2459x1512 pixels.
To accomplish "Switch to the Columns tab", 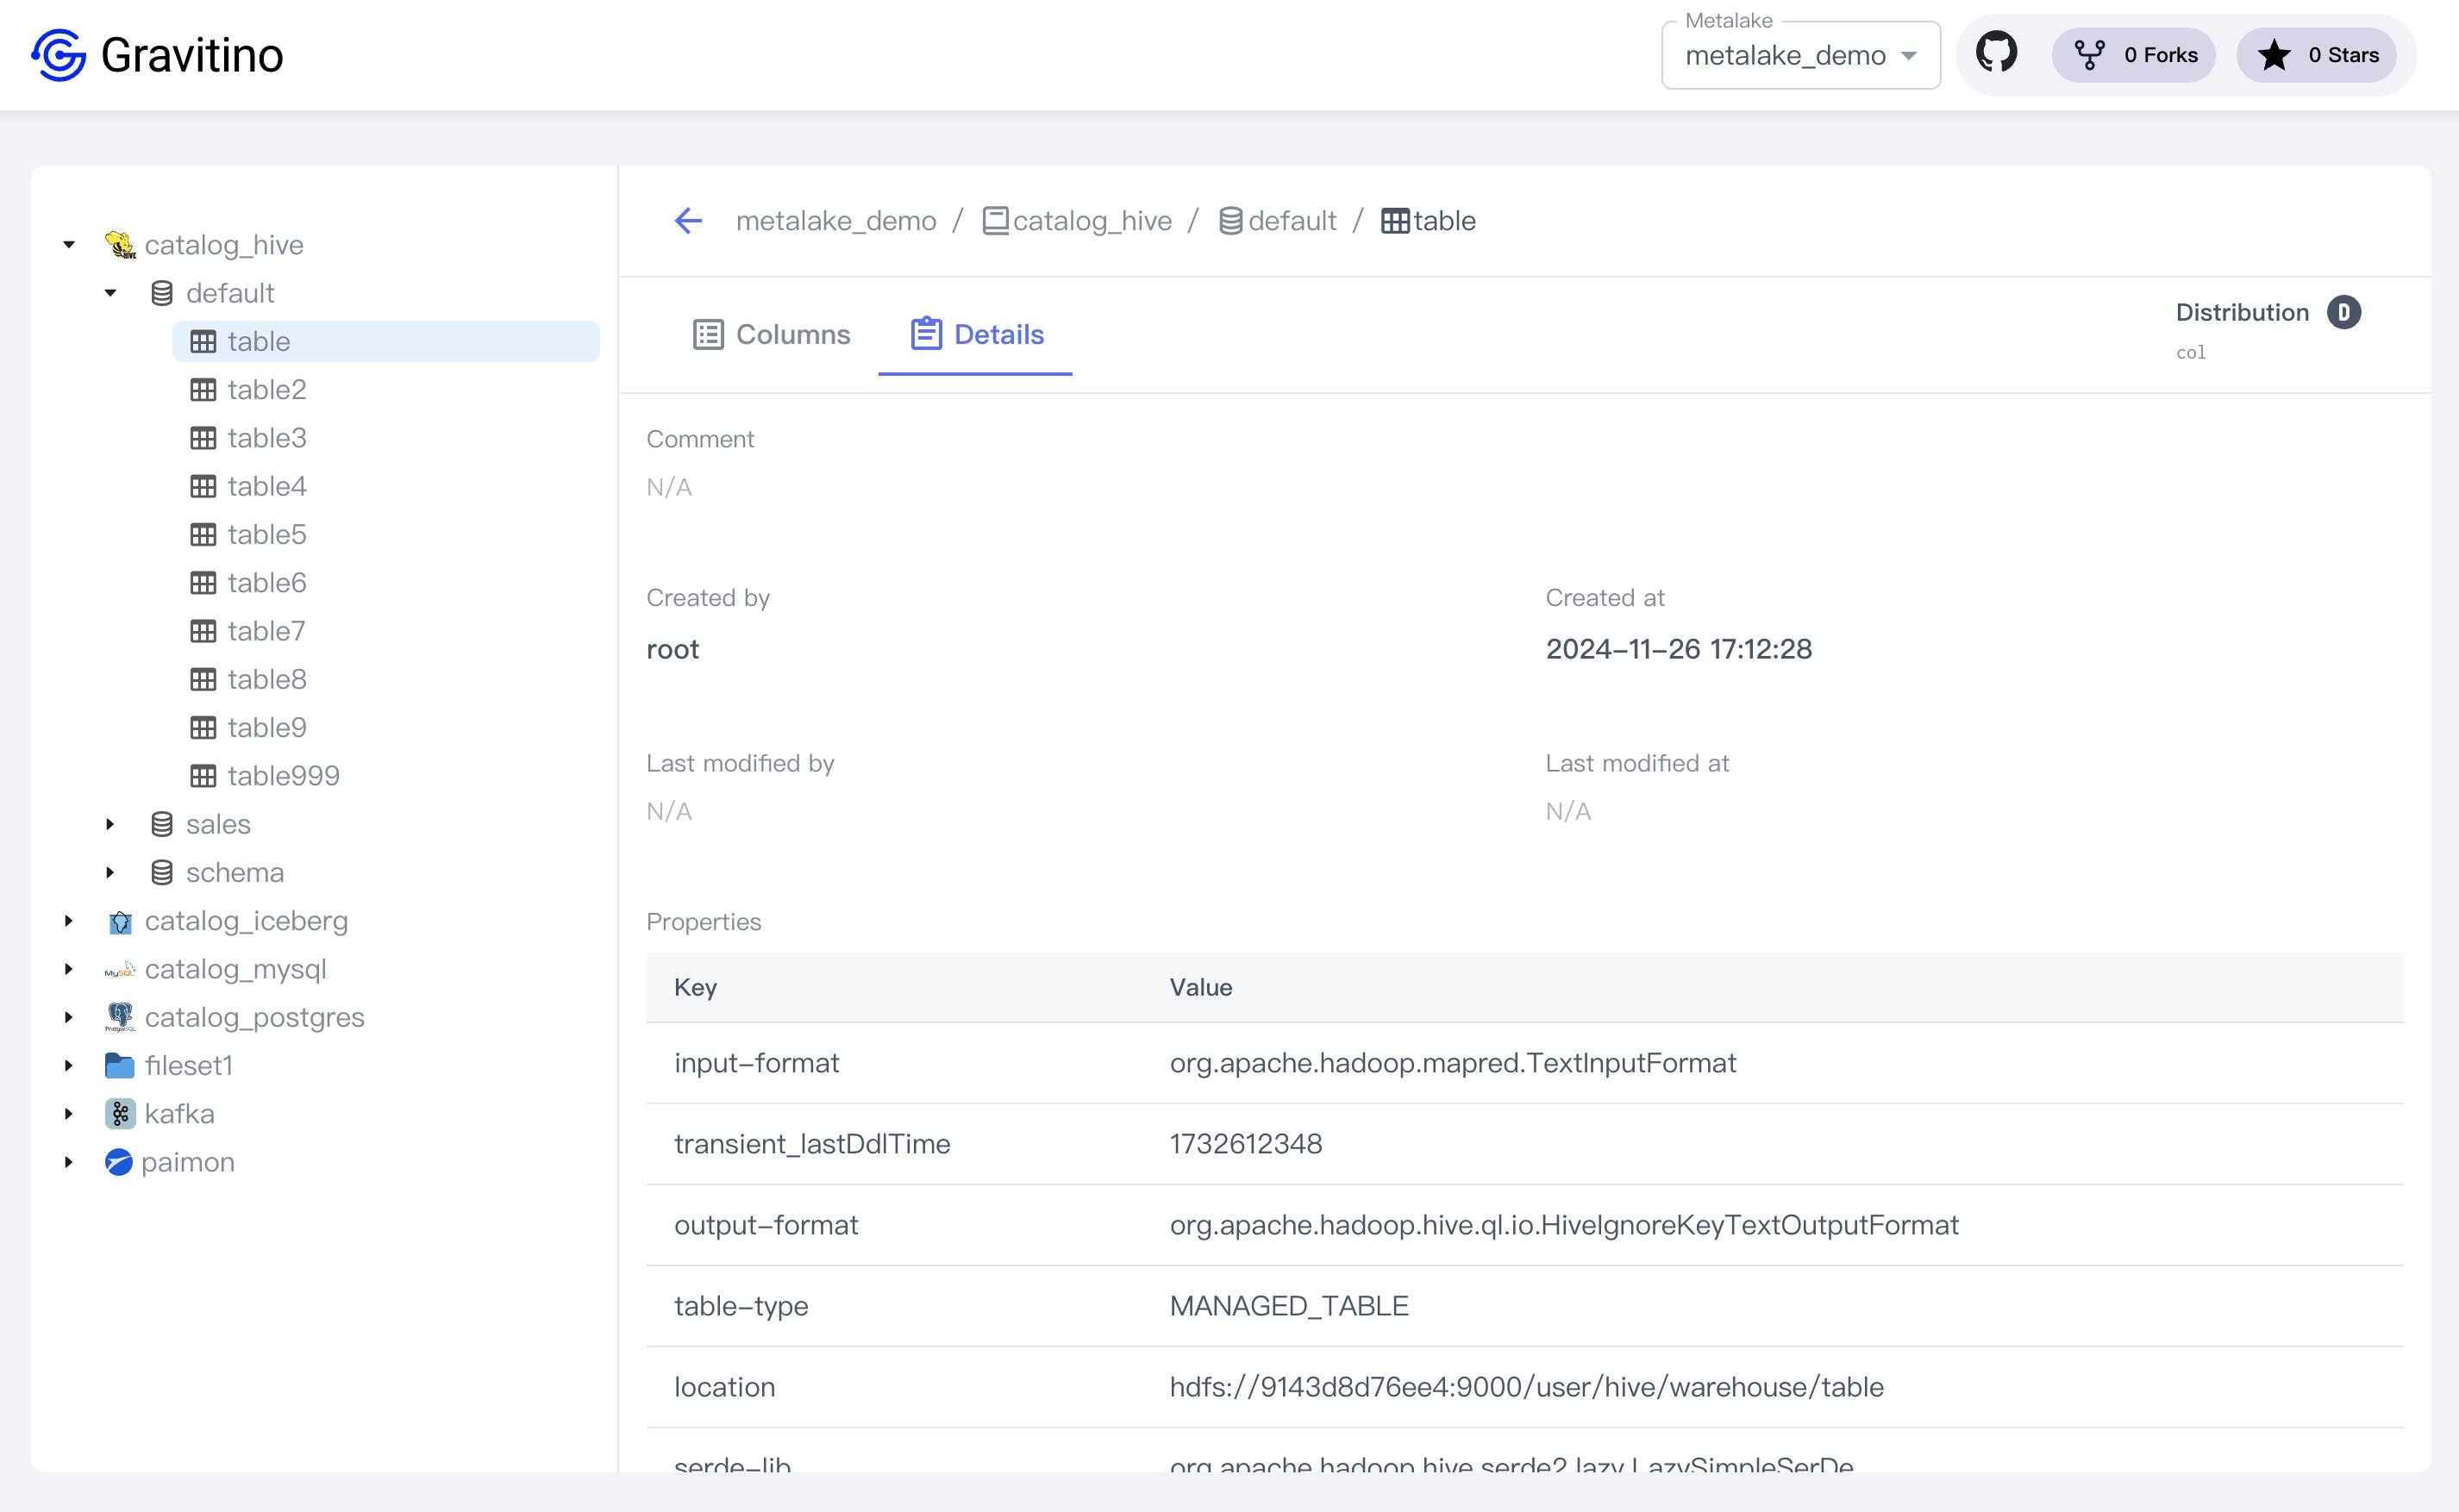I will coord(771,335).
